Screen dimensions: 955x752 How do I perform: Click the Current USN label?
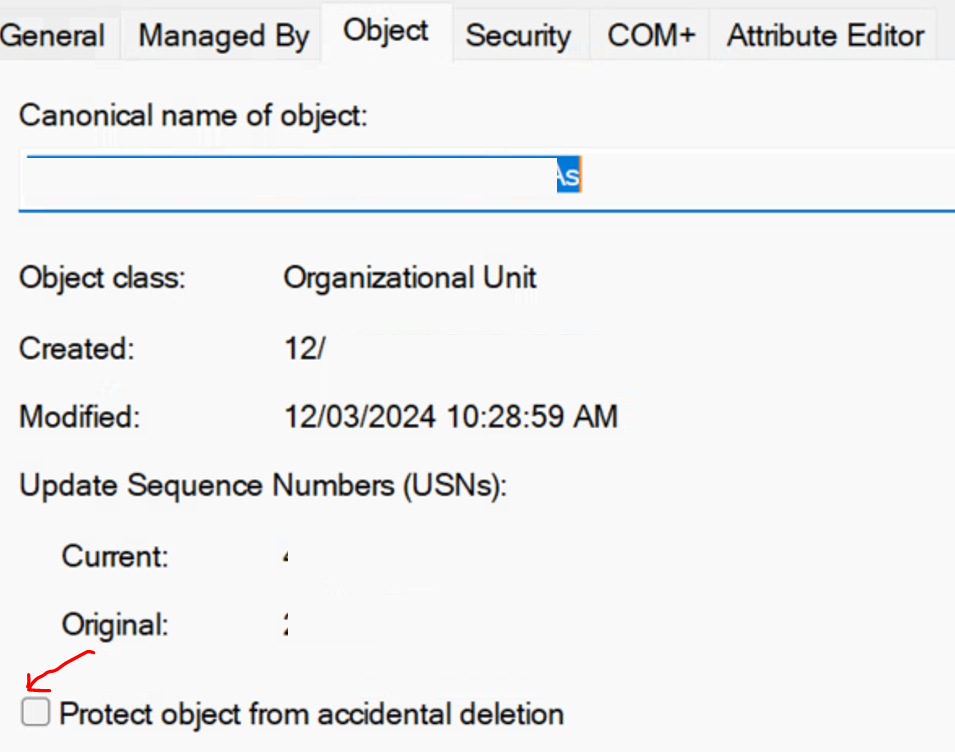click(115, 557)
